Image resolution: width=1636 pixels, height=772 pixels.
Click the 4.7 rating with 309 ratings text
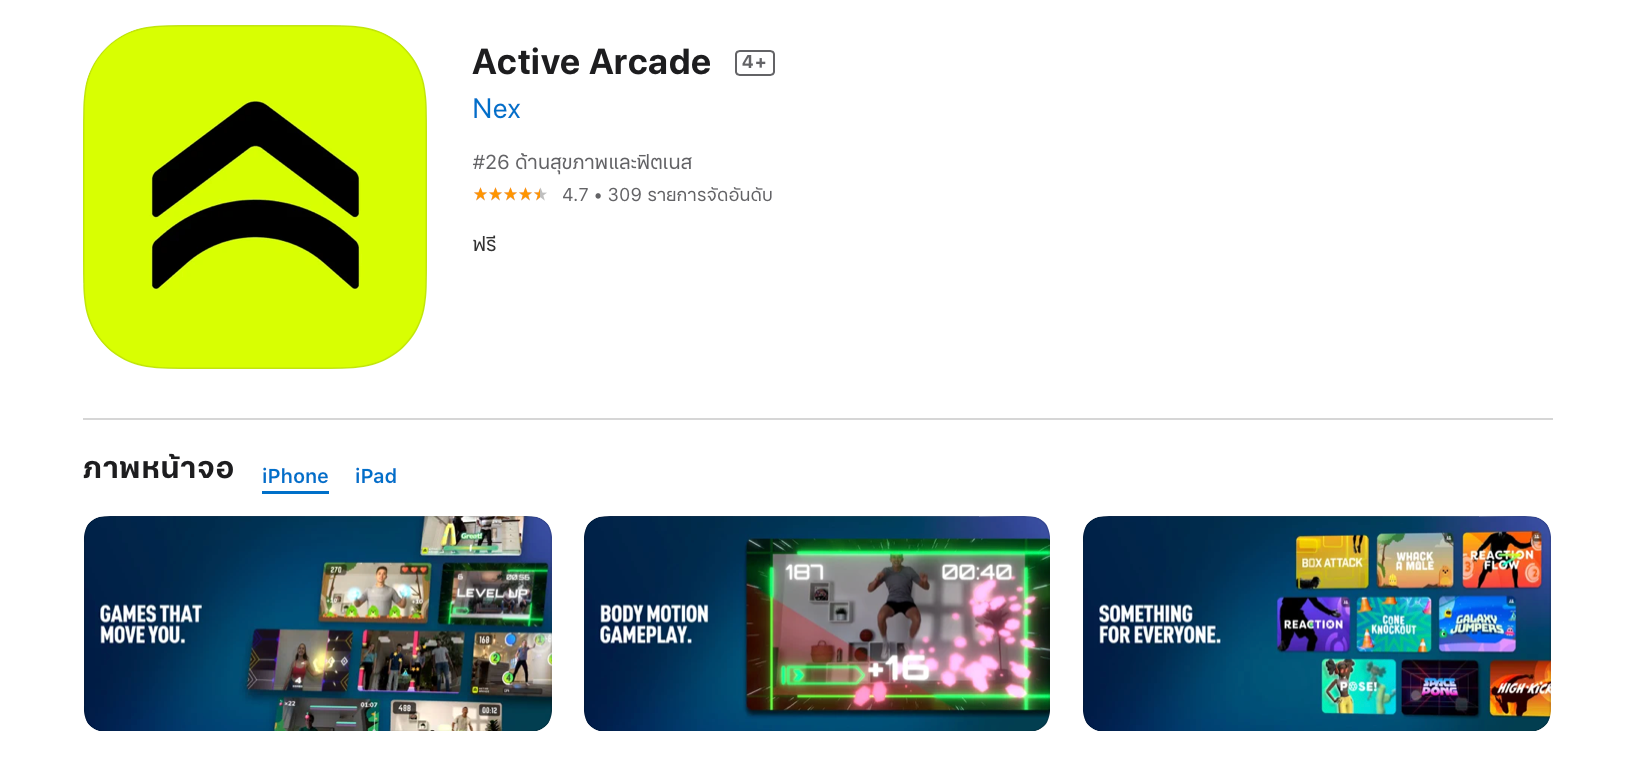pos(667,195)
